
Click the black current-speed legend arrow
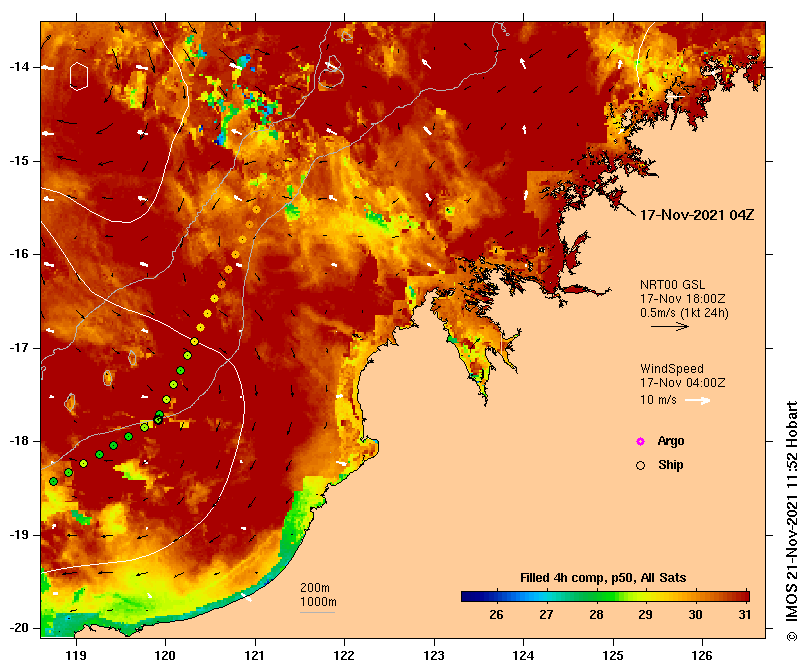pyautogui.click(x=670, y=326)
